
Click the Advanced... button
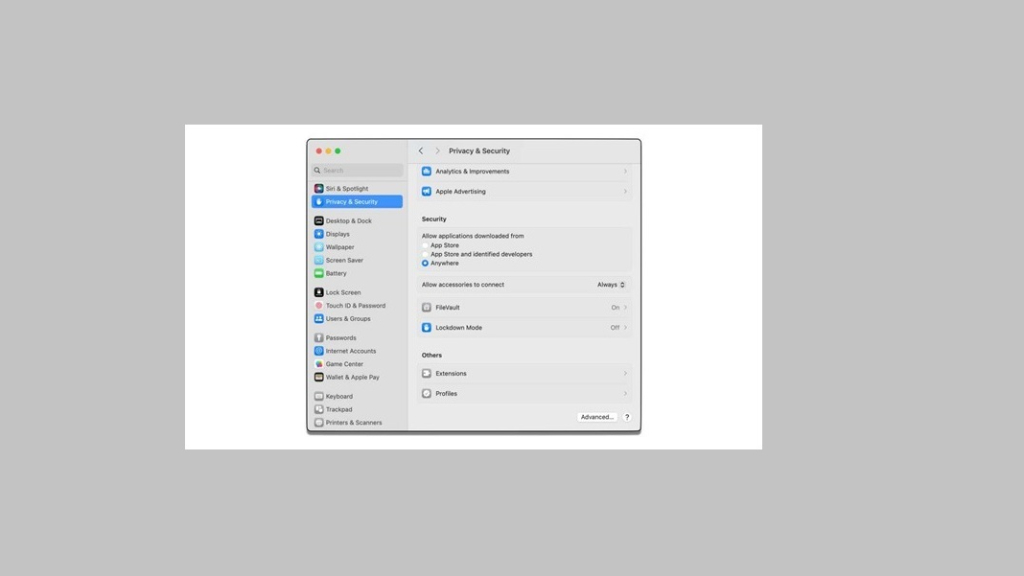[x=597, y=417]
